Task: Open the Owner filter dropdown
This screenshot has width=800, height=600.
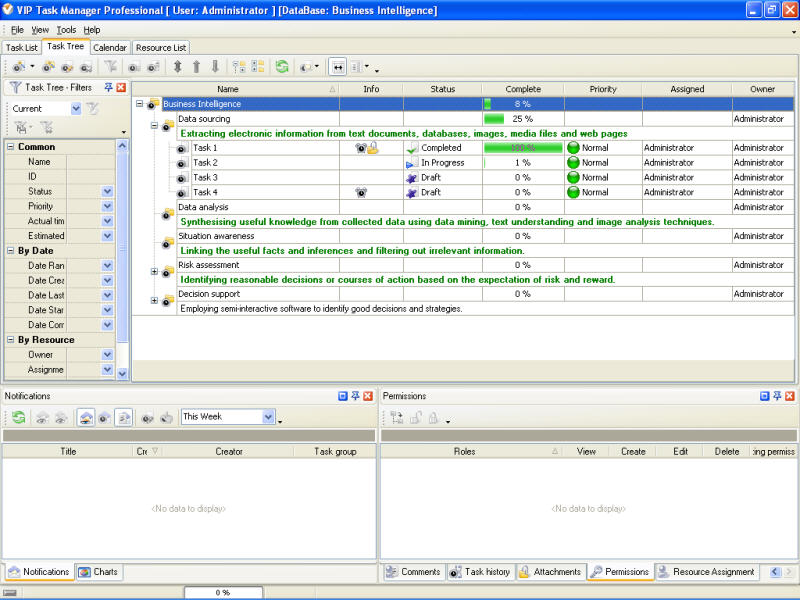Action: [107, 355]
